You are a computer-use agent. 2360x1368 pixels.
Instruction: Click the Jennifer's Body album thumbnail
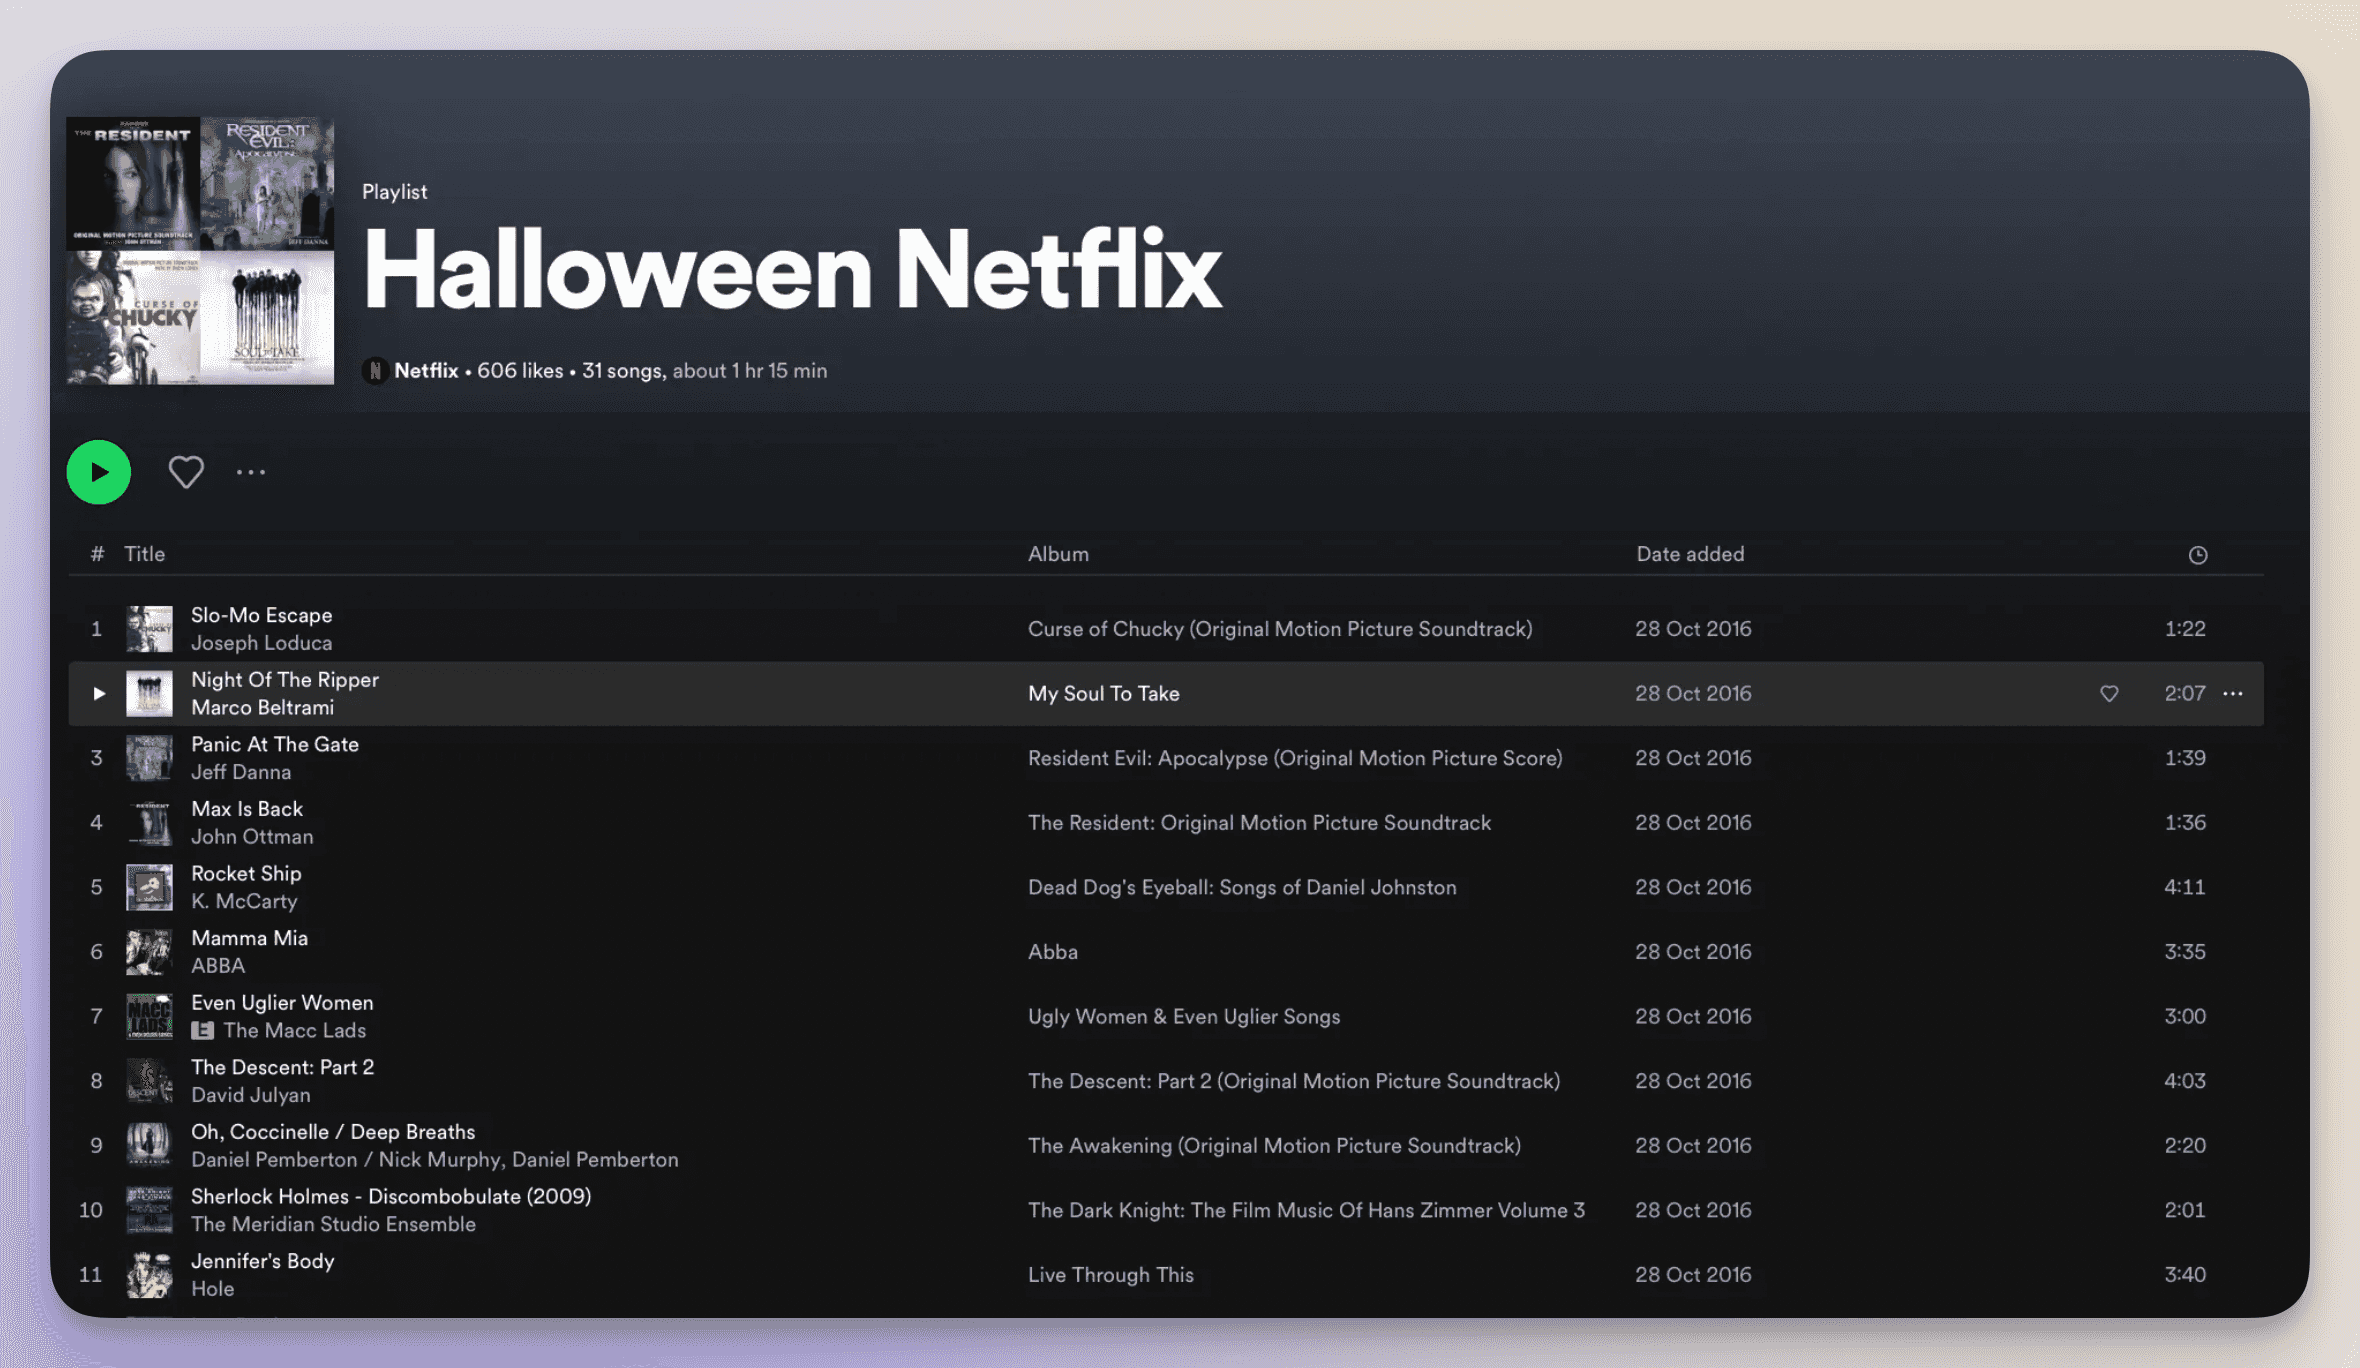149,1275
